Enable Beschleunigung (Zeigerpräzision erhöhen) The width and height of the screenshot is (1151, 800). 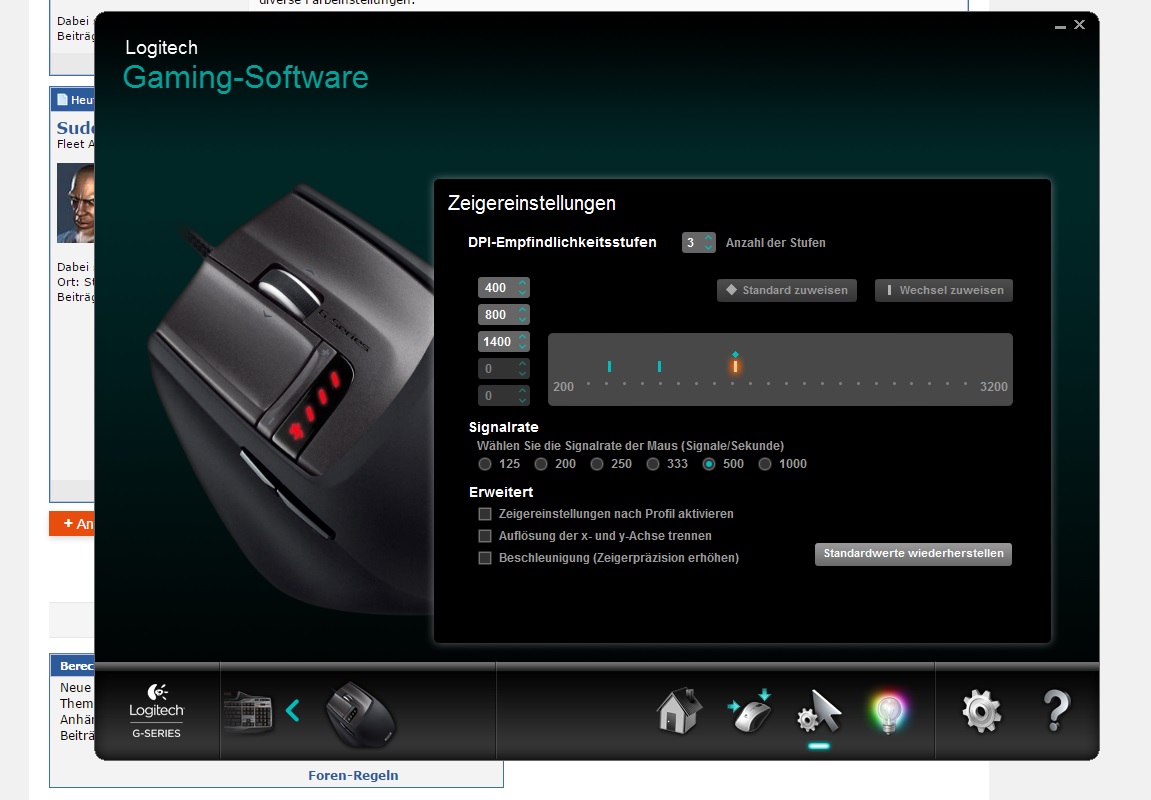[484, 558]
